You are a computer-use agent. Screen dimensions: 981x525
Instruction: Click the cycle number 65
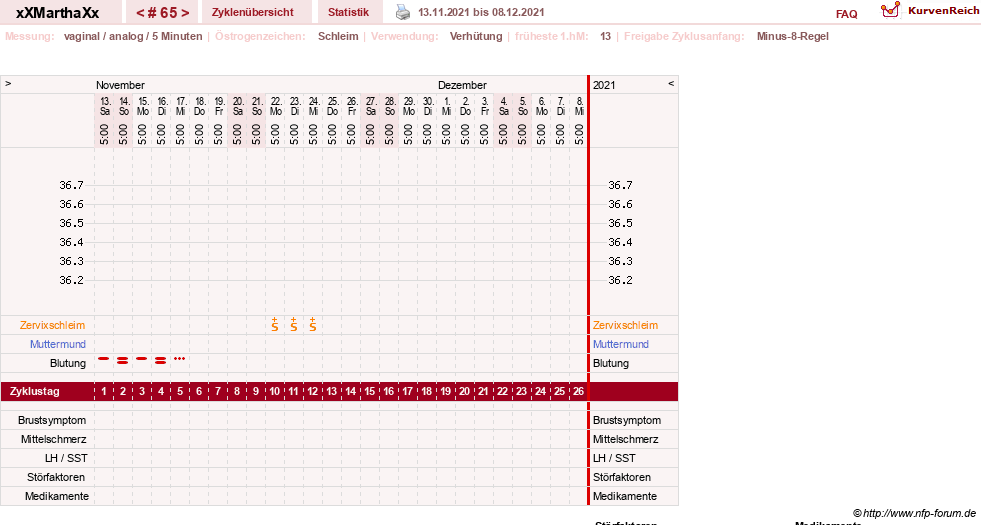[168, 13]
